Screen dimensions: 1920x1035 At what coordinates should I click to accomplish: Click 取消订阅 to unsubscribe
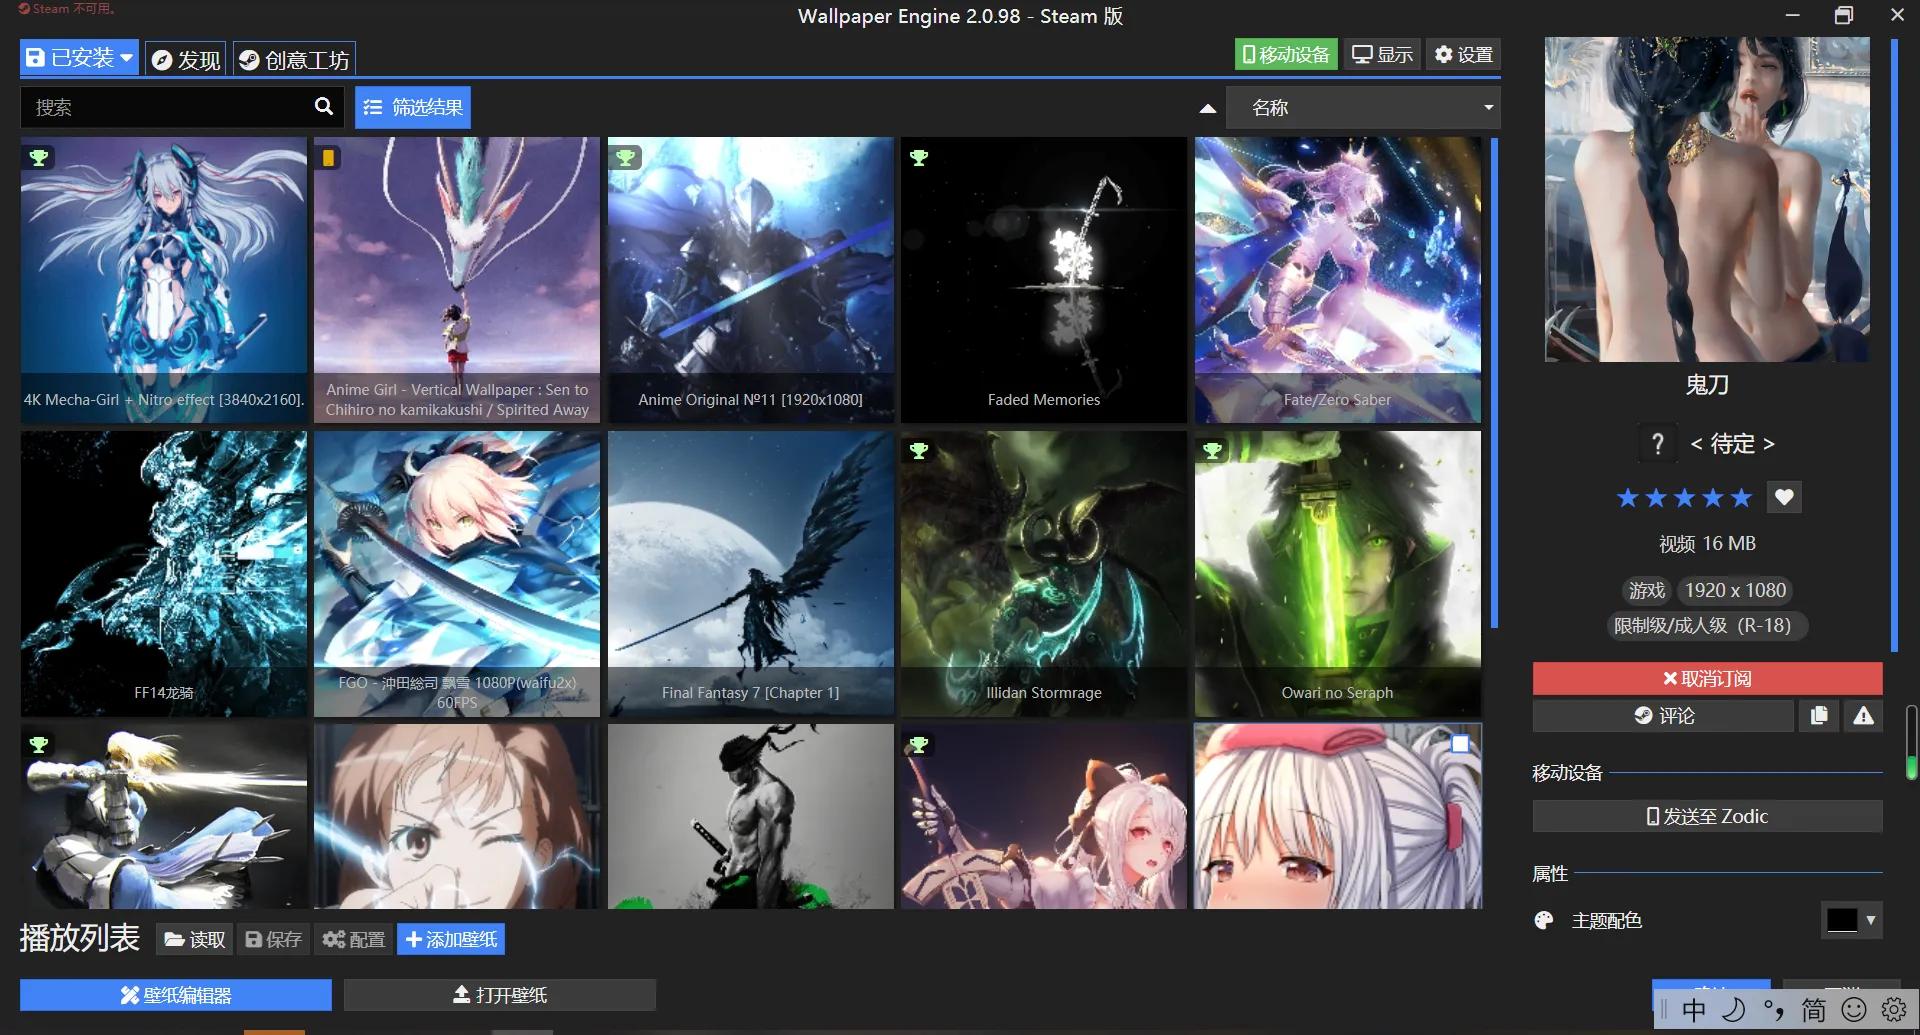pos(1707,679)
